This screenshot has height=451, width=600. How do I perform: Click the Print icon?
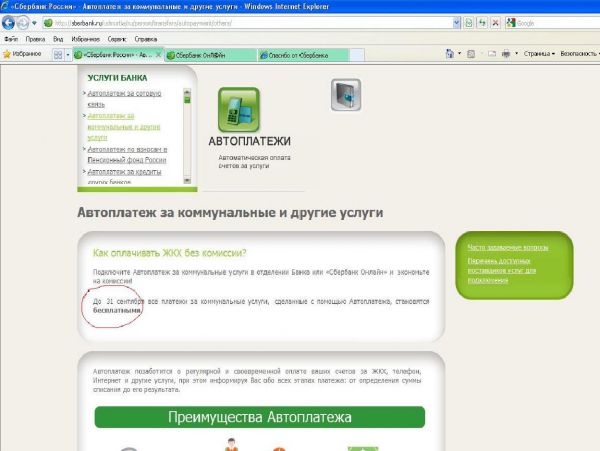point(506,54)
